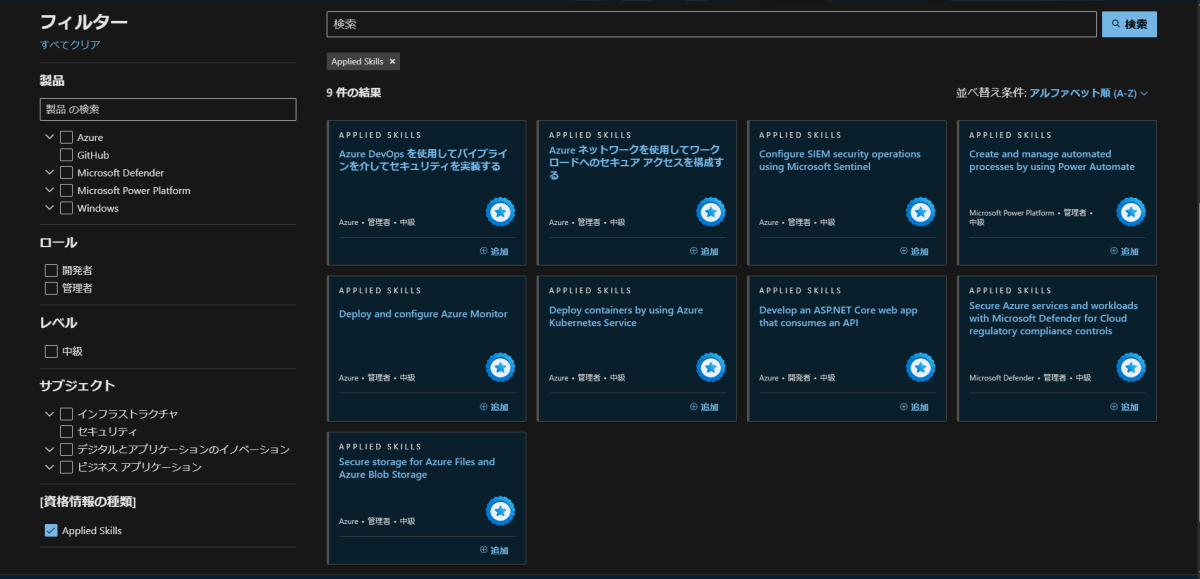Open Secure storage for Azure Files link
This screenshot has height=579, width=1200.
[x=417, y=468]
